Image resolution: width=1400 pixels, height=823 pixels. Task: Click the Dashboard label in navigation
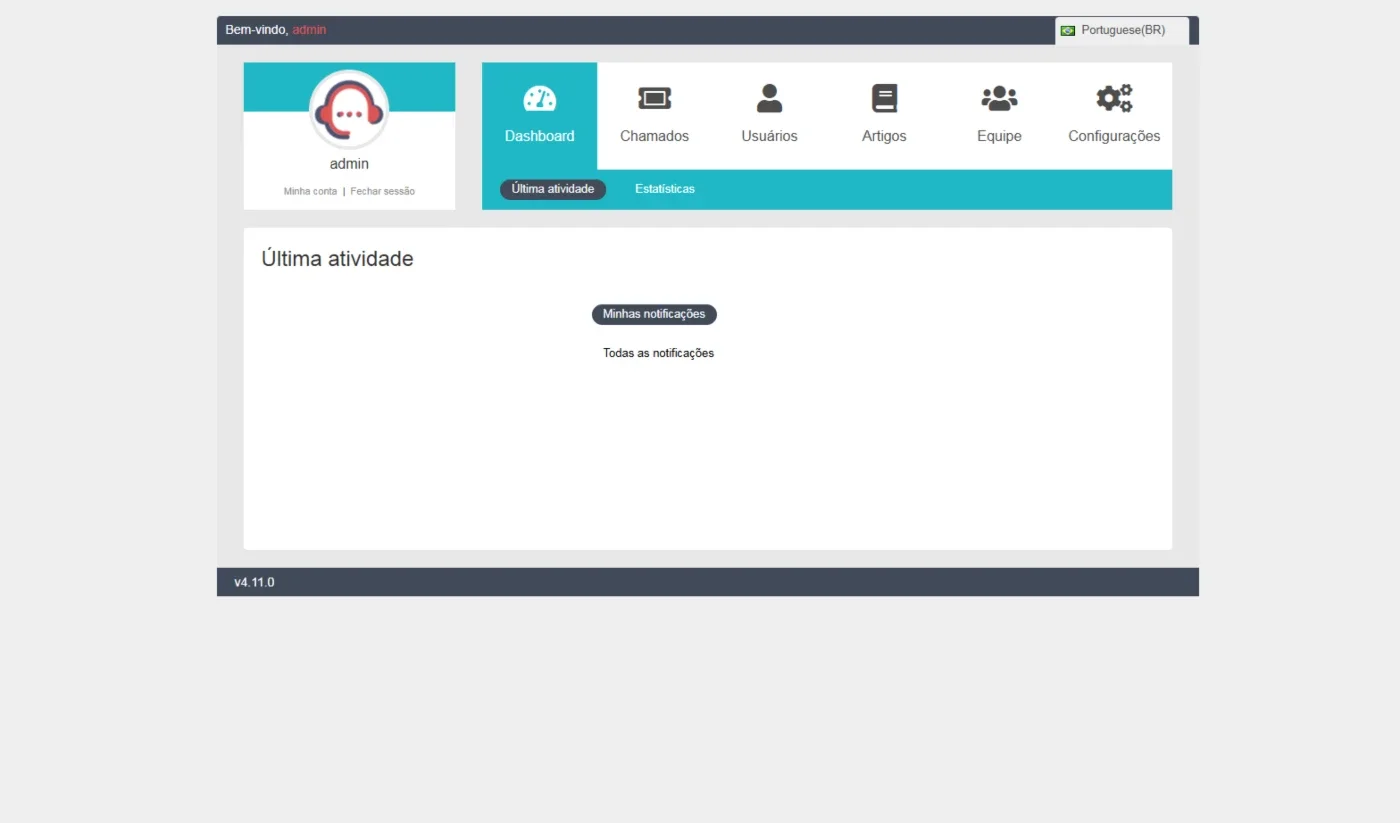540,136
